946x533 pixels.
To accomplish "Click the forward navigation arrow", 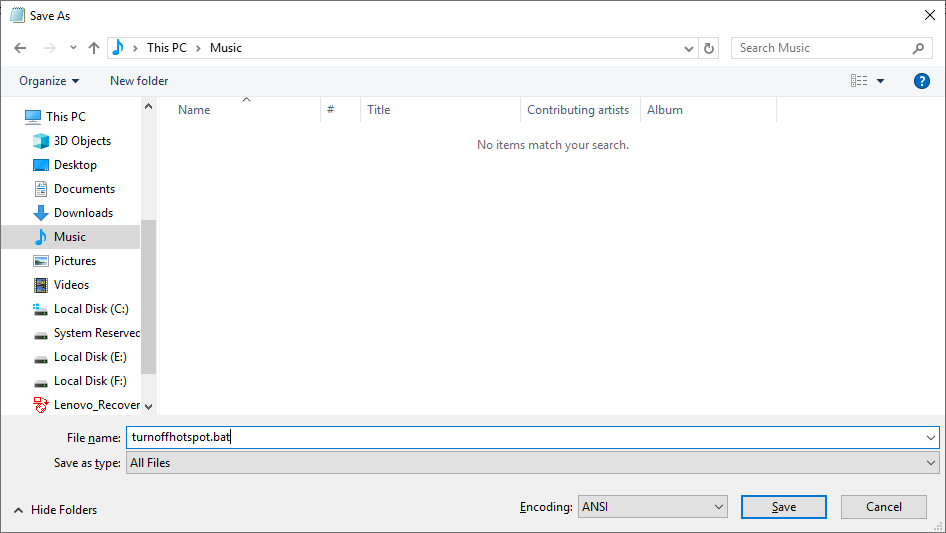I will [49, 48].
